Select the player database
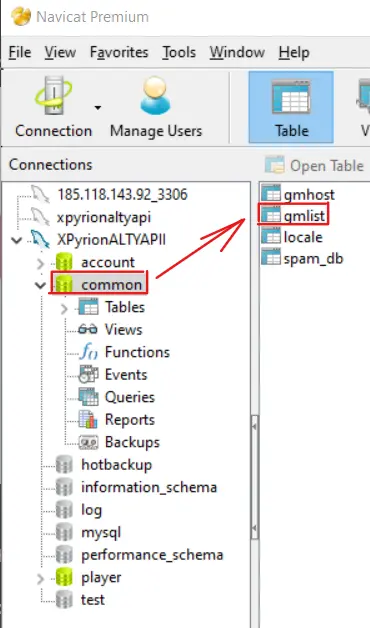Viewport: 370px width, 628px height. (101, 577)
